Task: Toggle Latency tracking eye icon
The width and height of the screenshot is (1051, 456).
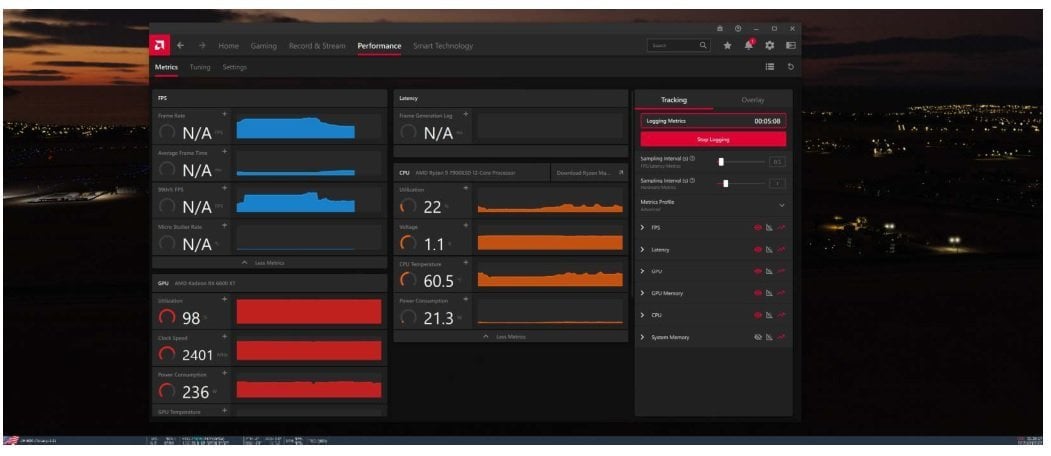Action: (758, 249)
